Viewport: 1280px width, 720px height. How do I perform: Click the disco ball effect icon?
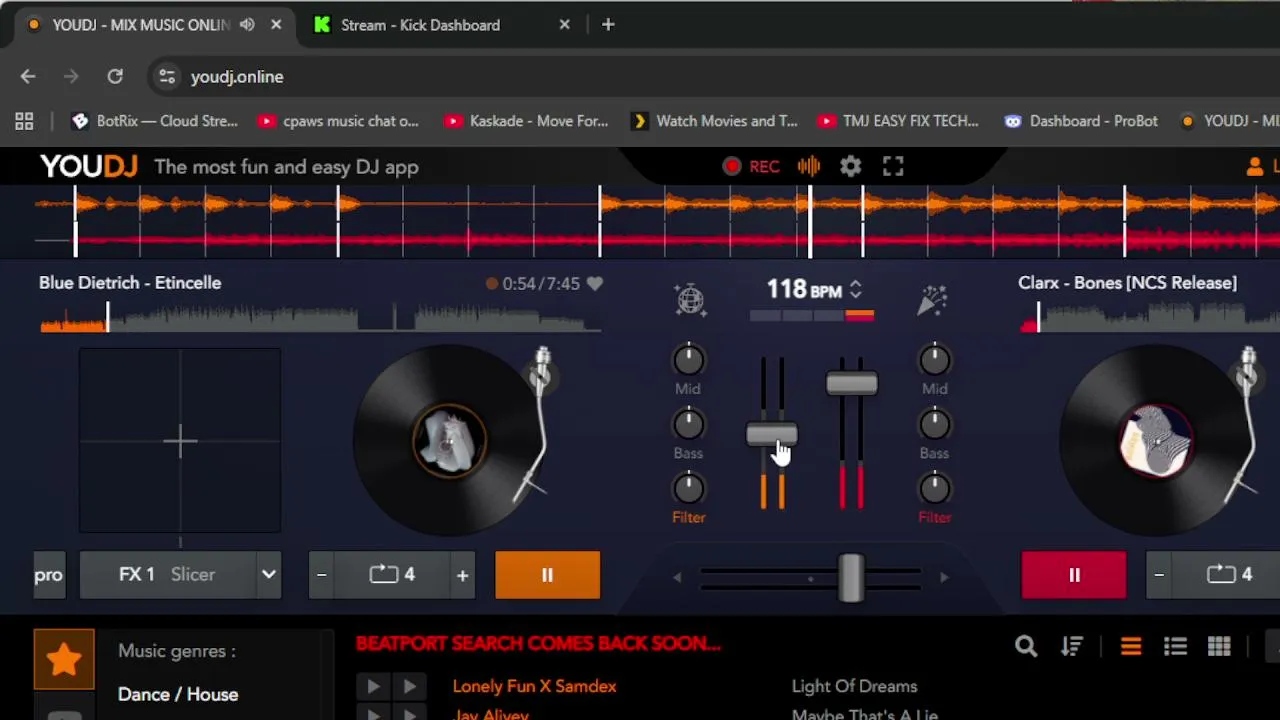(690, 299)
